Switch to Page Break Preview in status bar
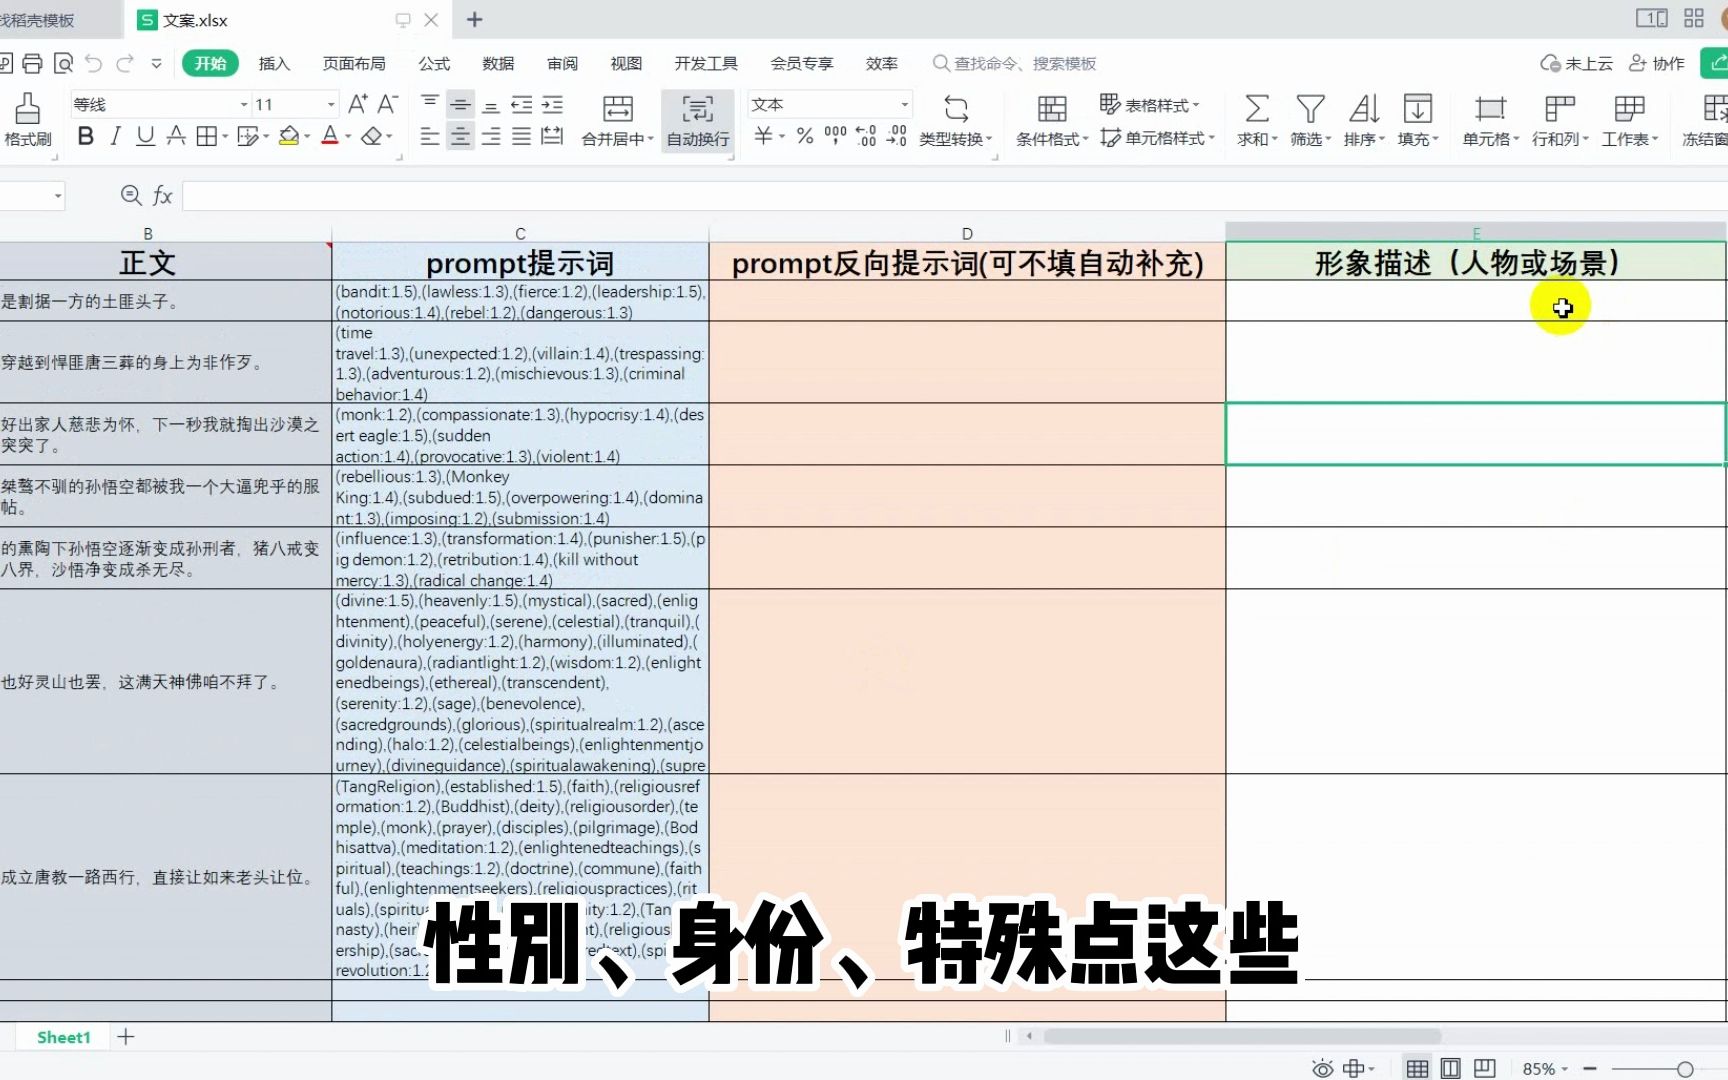The image size is (1728, 1080). (x=1485, y=1068)
